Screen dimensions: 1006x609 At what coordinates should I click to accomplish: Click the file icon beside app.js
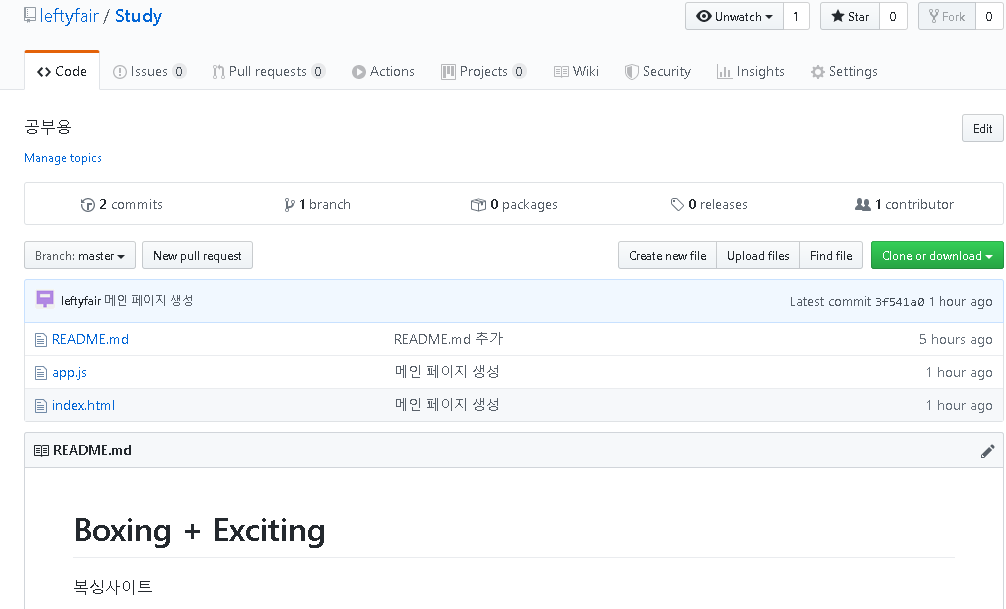40,373
